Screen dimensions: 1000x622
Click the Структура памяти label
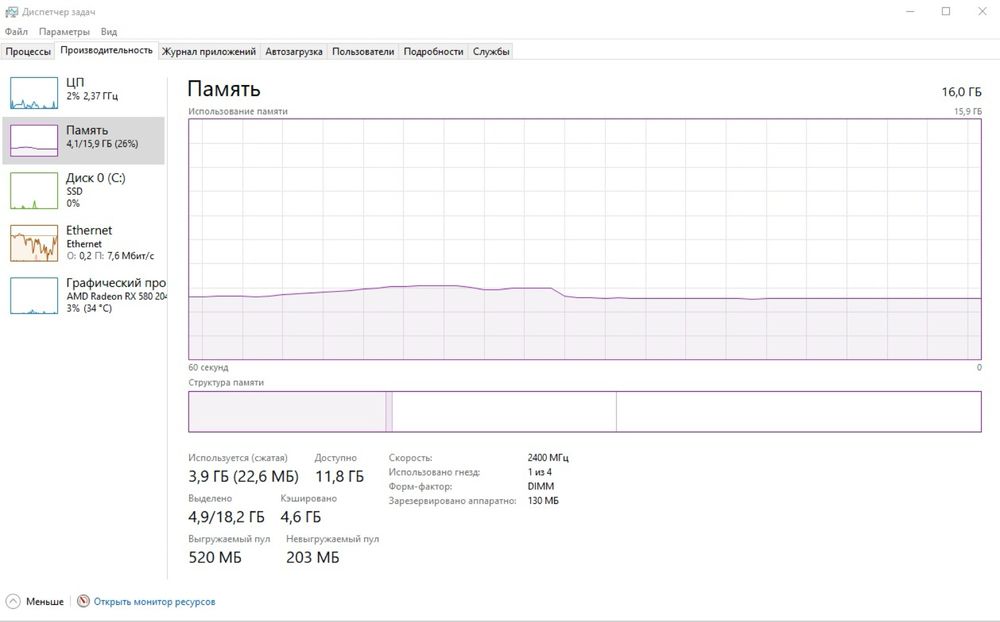[x=226, y=383]
